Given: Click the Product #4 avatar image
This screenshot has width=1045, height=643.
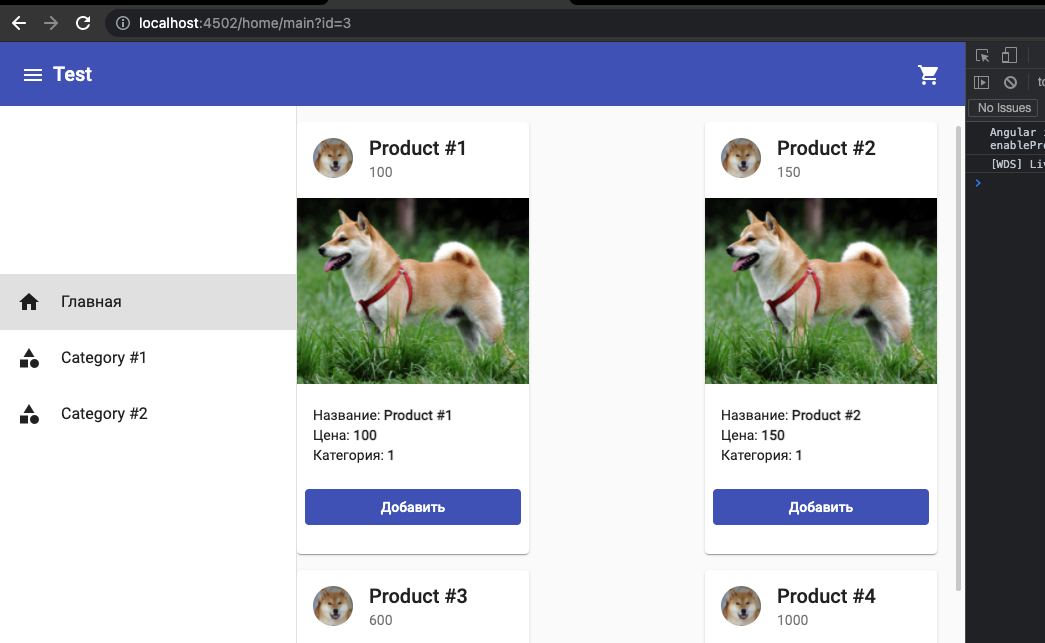Looking at the screenshot, I should [x=741, y=606].
